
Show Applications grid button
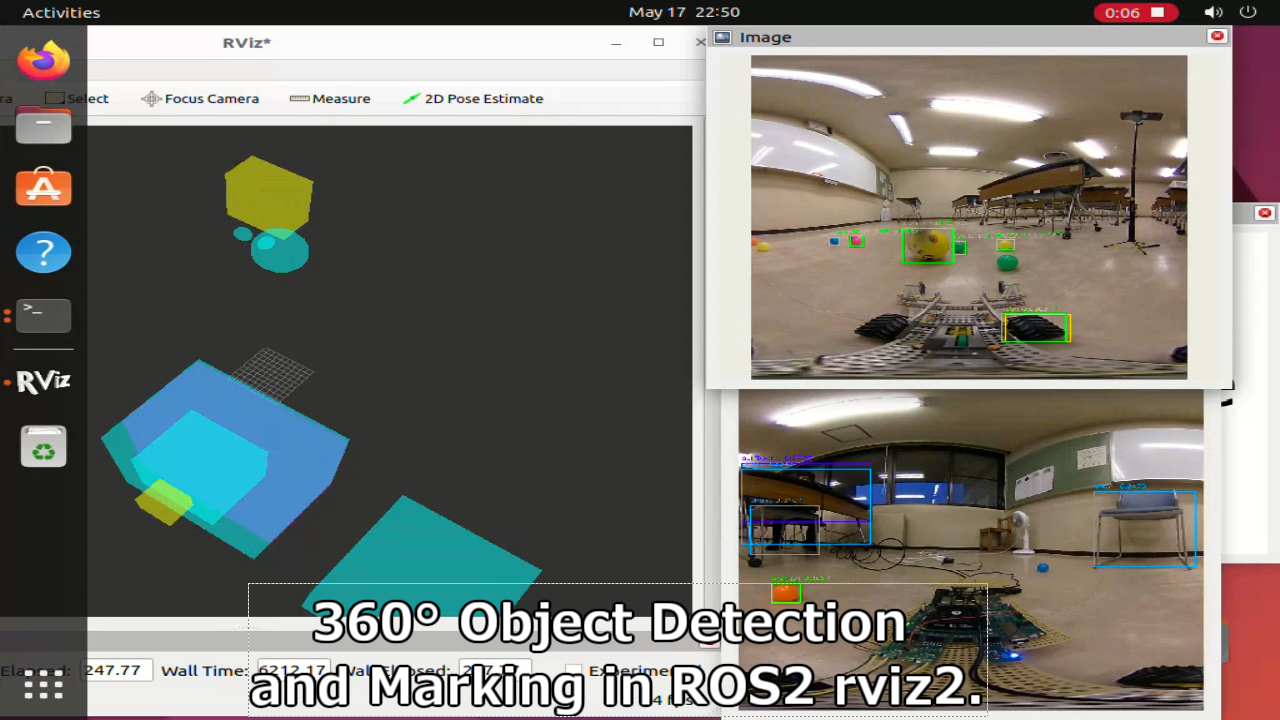(x=43, y=685)
